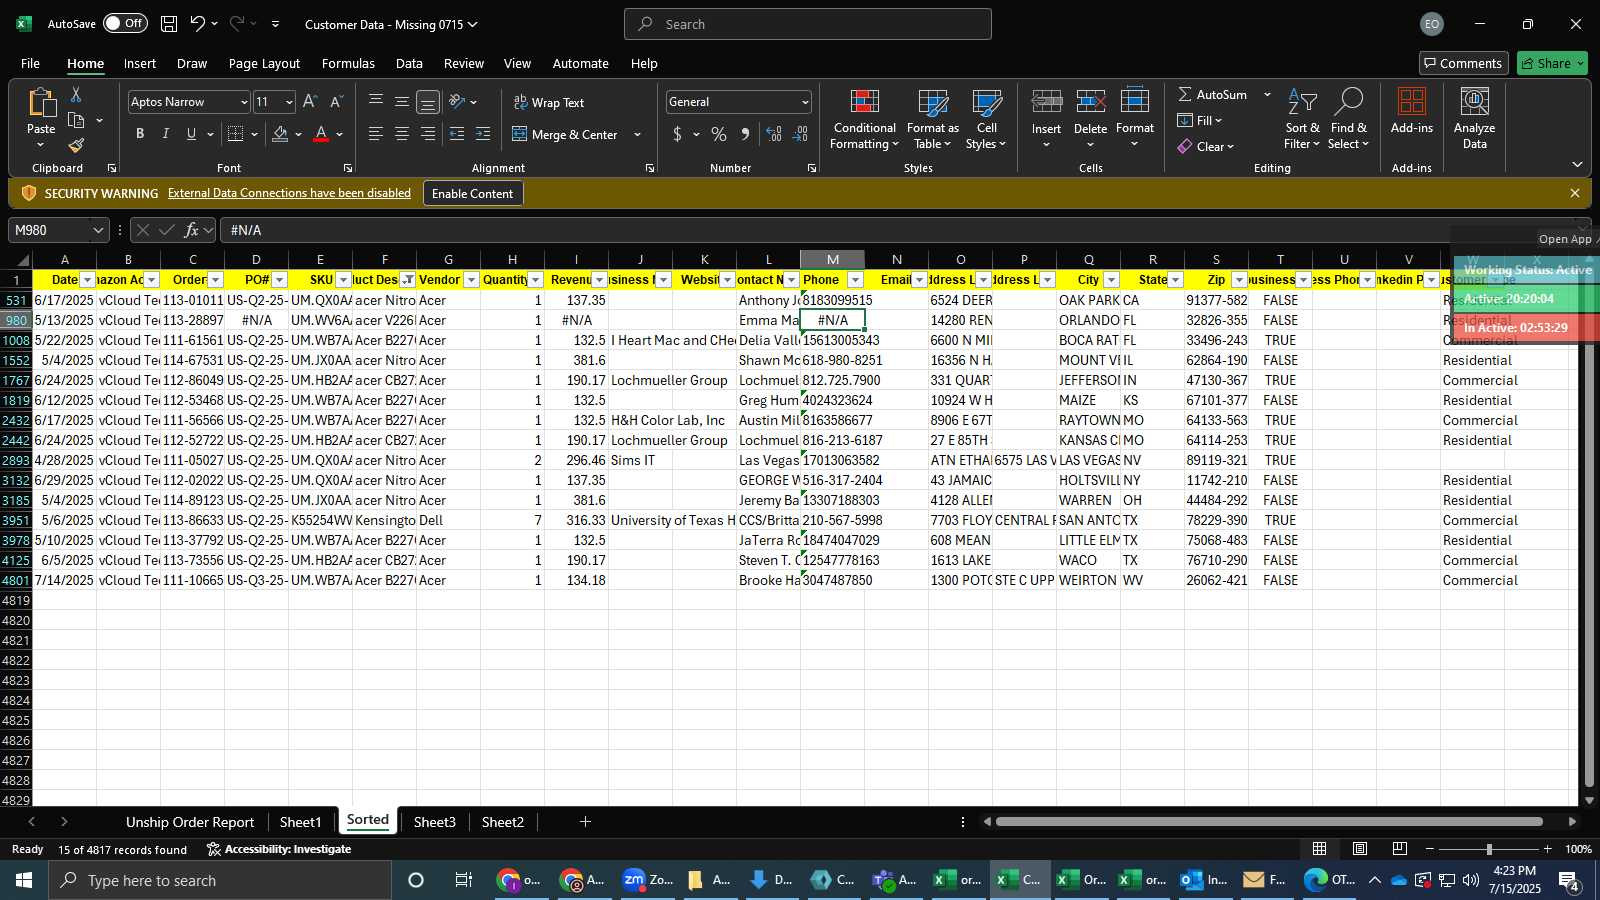This screenshot has width=1600, height=900.
Task: Open Sort & Filter menu
Action: tap(1302, 120)
